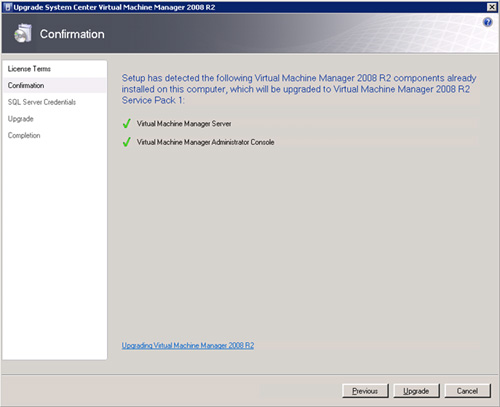Click the Virtual Machine Manager Server label

coord(184,124)
